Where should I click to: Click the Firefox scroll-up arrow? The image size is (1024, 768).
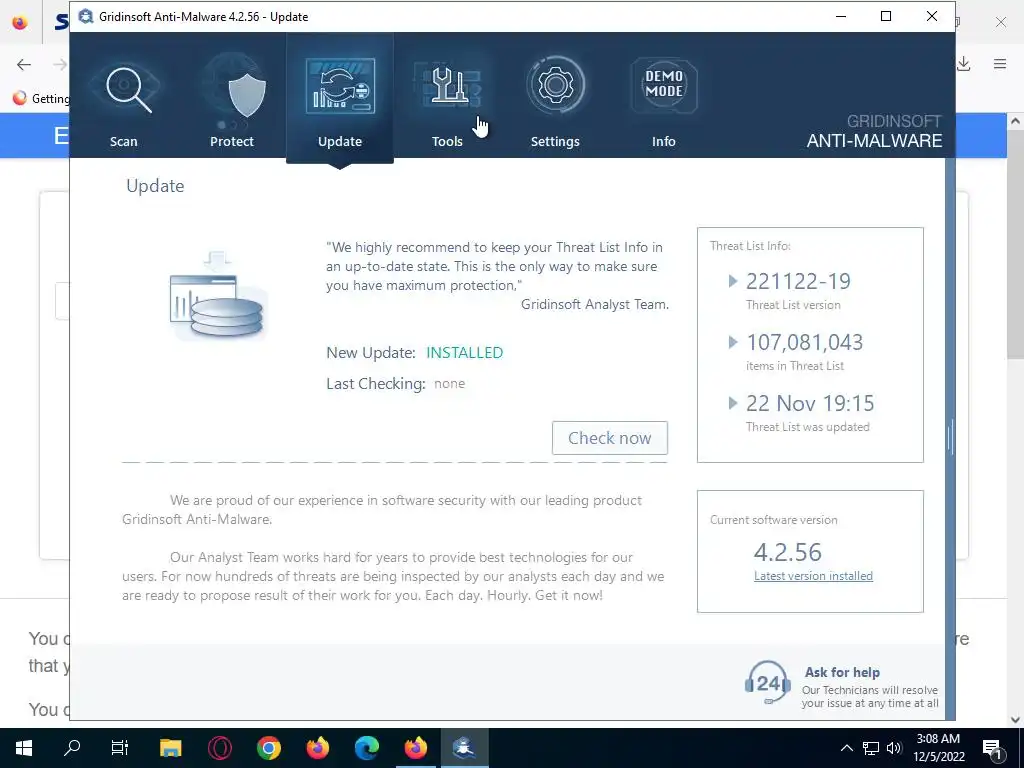[x=1015, y=121]
